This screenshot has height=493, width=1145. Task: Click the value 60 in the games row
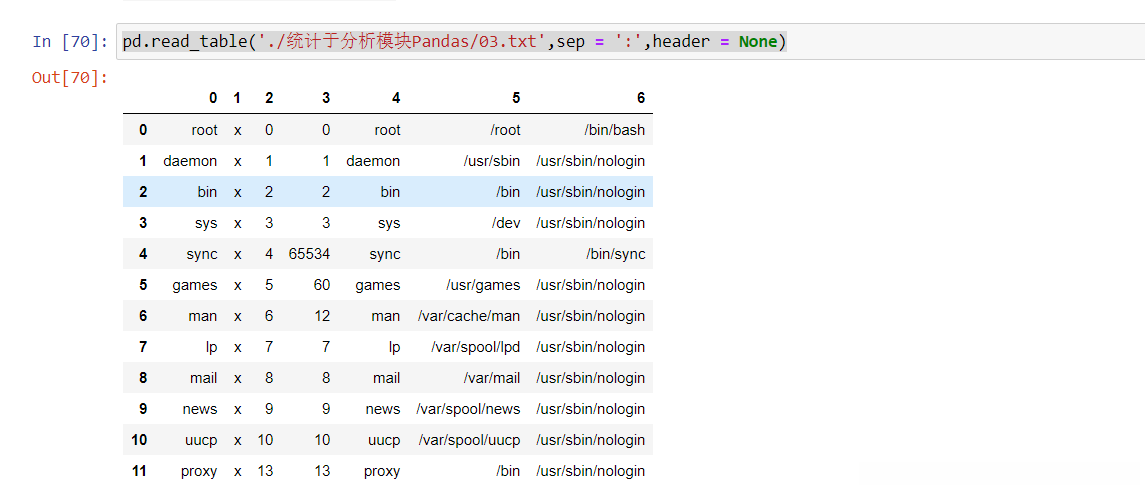pyautogui.click(x=322, y=286)
